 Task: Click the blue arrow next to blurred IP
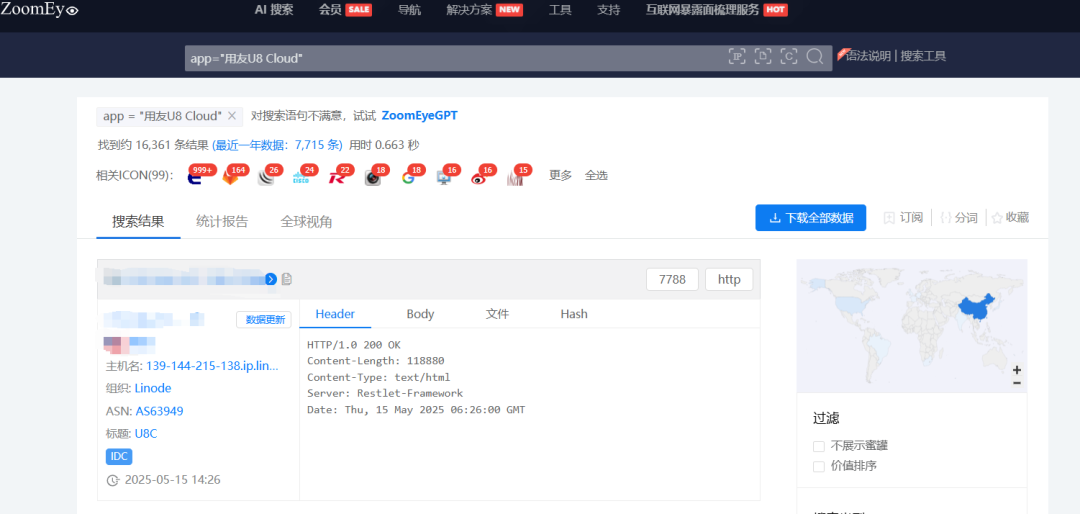[x=271, y=279]
